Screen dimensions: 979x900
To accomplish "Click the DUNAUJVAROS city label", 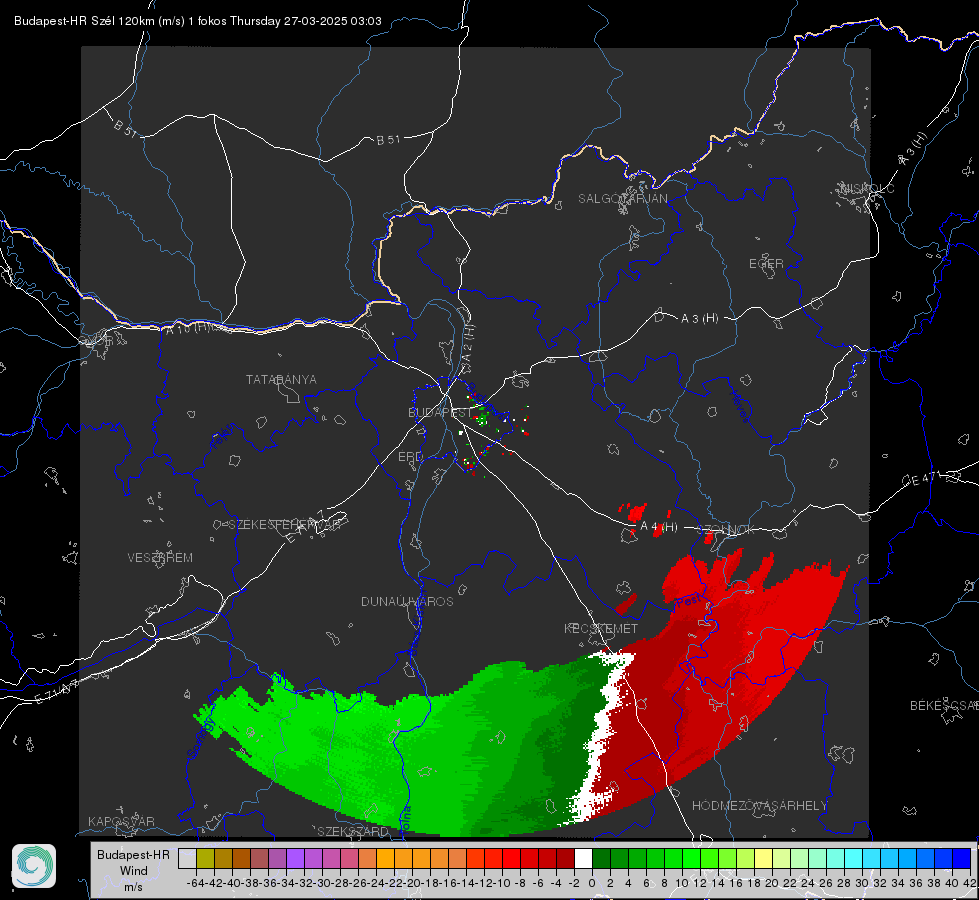I will pos(407,601).
